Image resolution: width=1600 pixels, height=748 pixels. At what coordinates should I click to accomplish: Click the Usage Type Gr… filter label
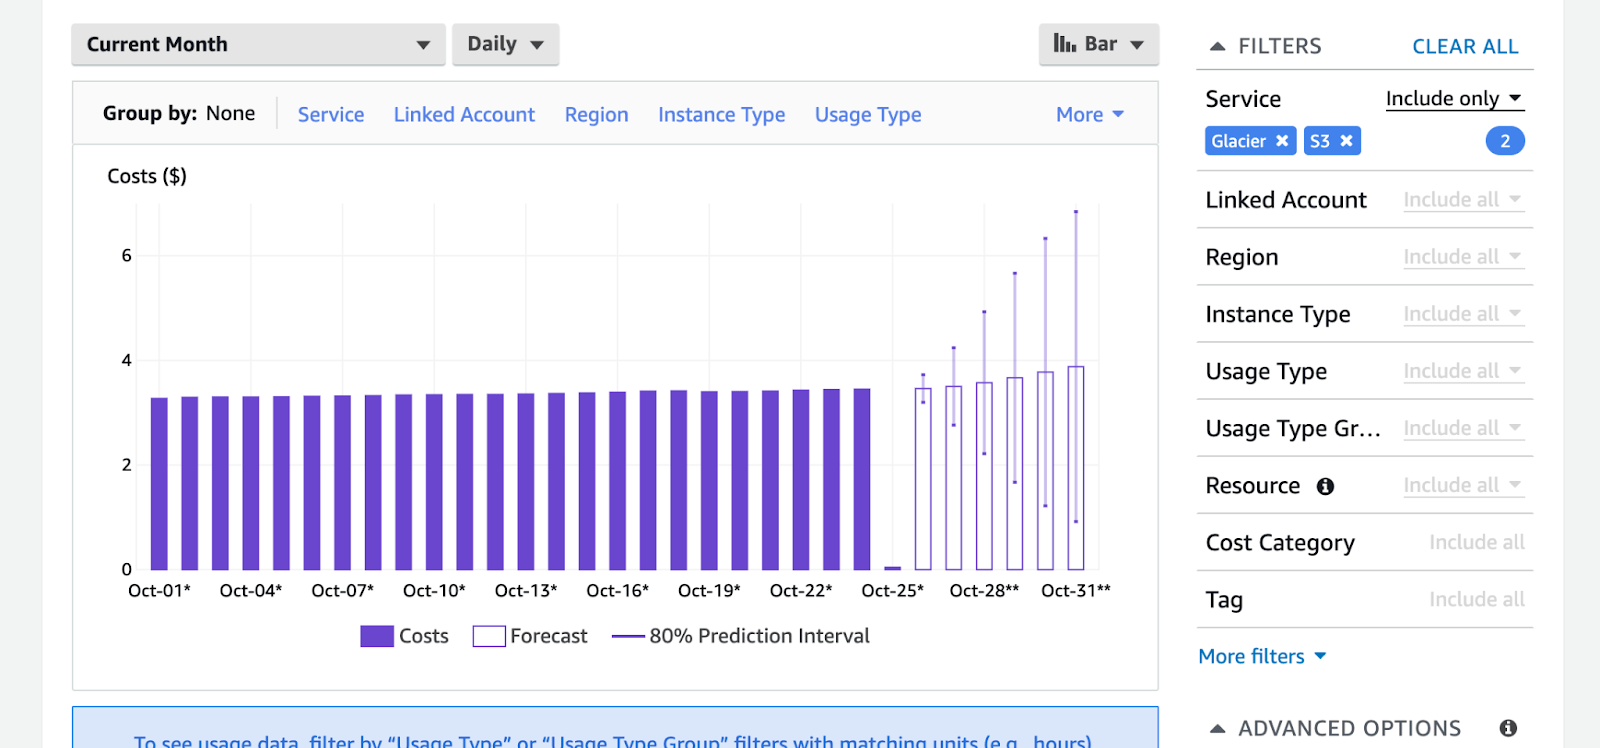1293,428
